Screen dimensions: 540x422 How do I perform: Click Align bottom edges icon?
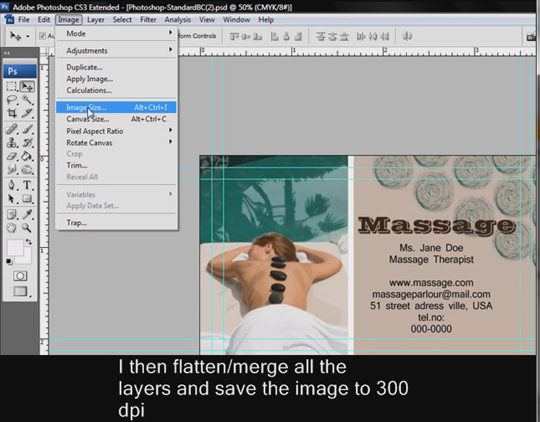coord(257,36)
